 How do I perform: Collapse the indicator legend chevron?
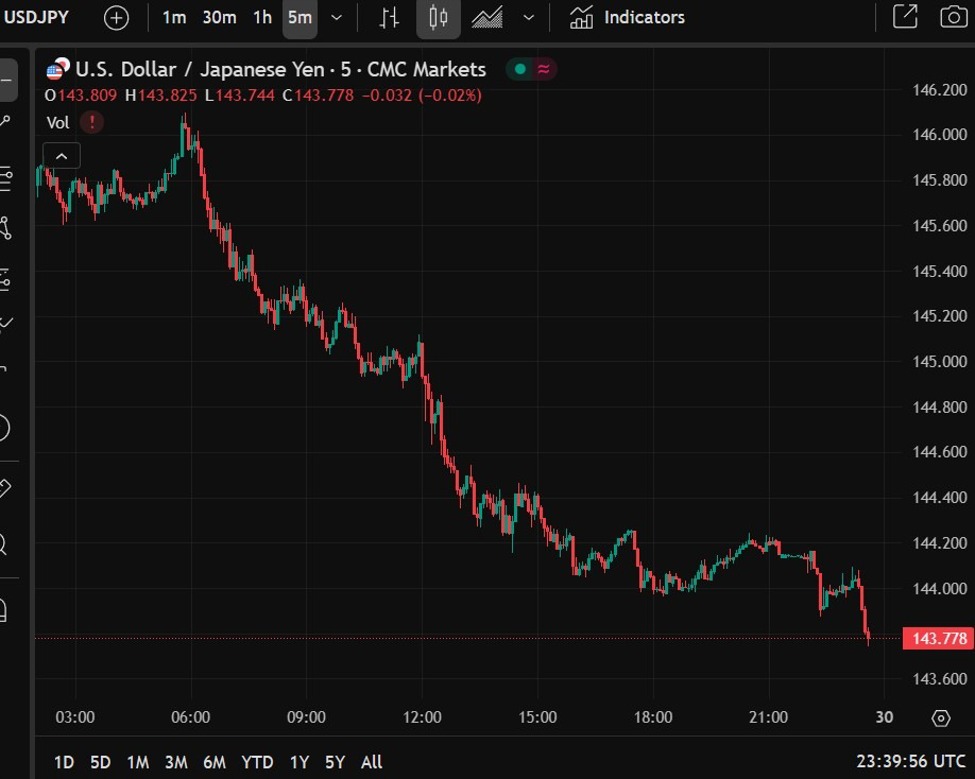pos(62,156)
